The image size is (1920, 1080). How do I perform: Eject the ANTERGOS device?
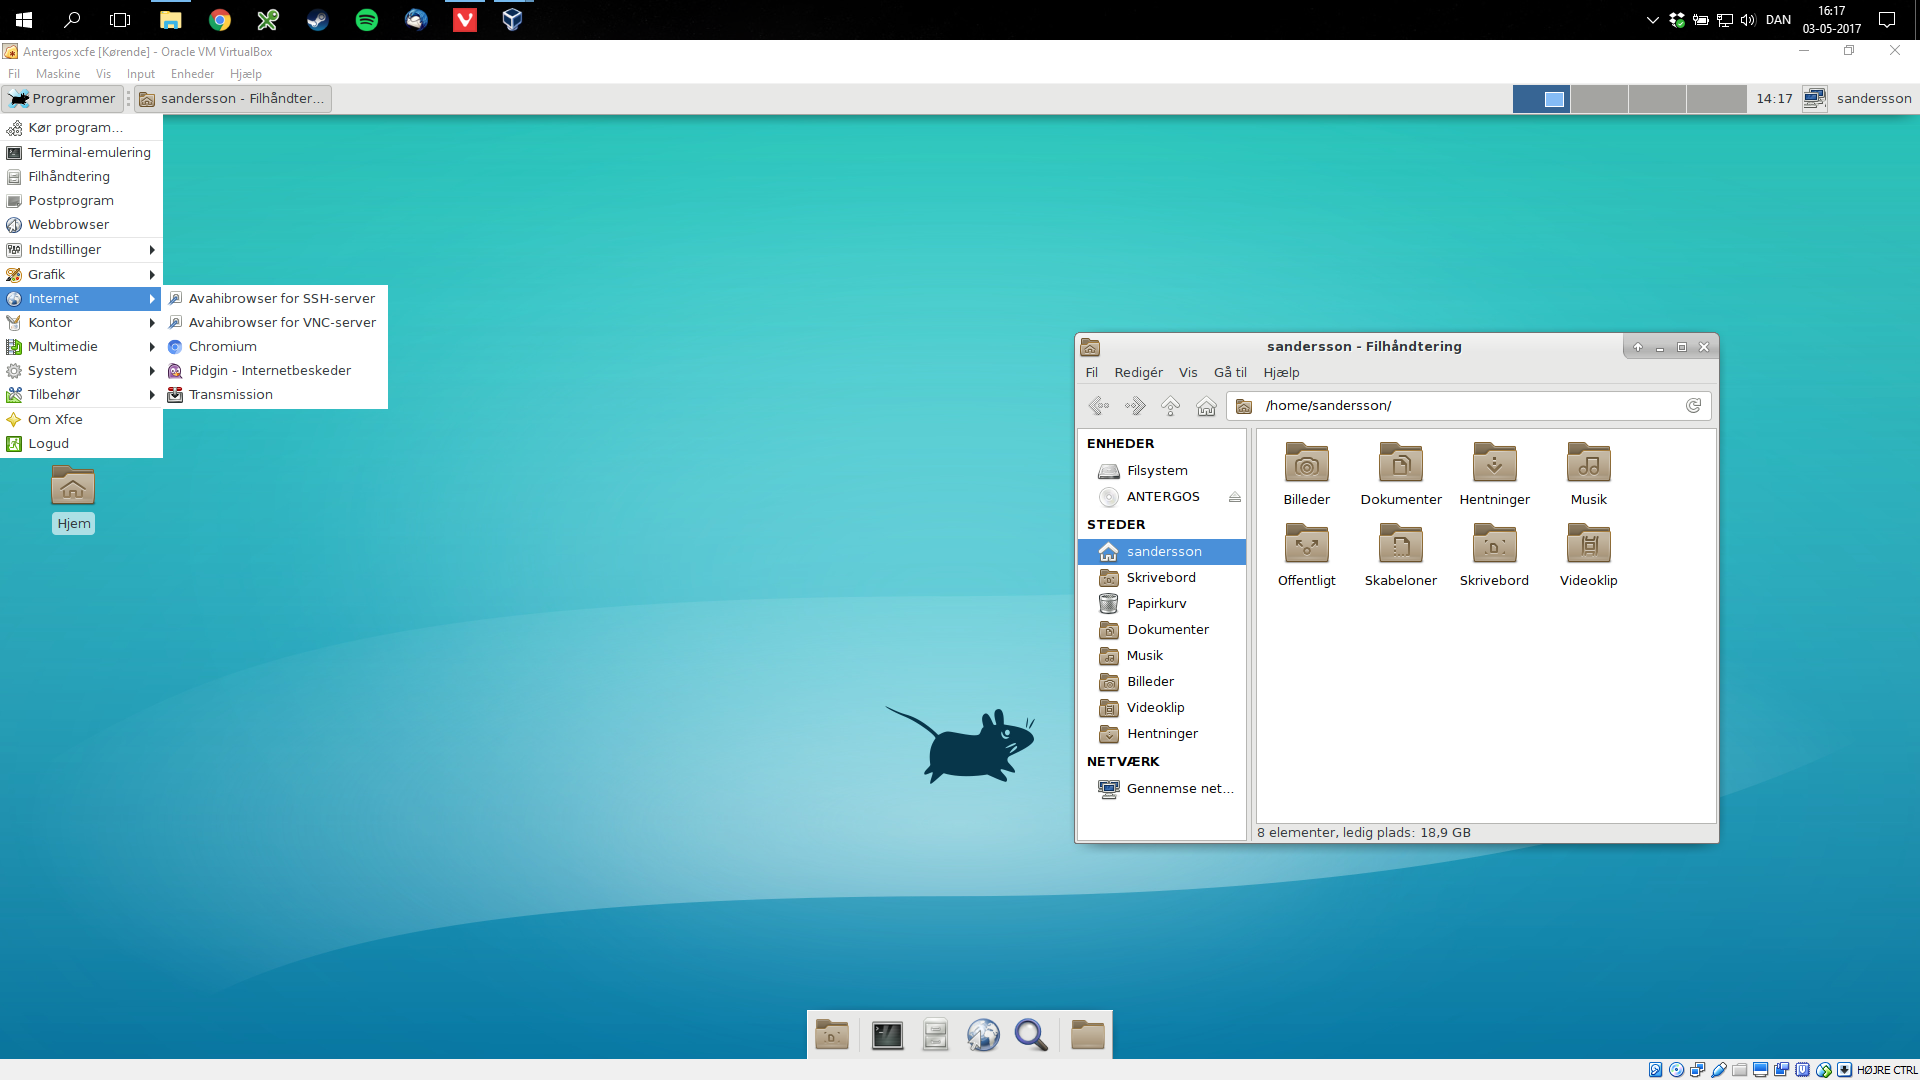click(x=1235, y=497)
